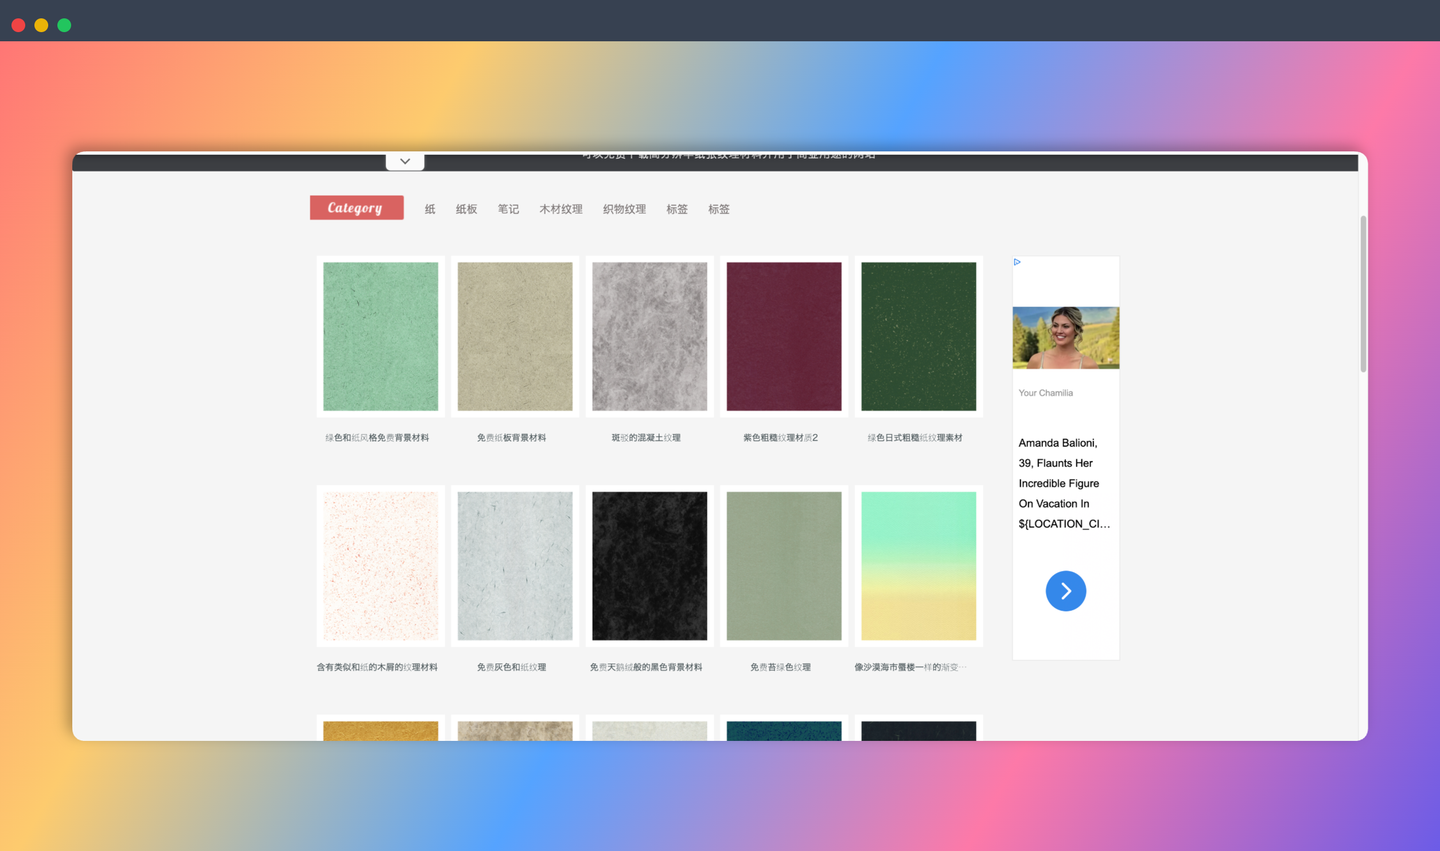Minimize the window with the yellow button
1440x851 pixels.
(41, 25)
